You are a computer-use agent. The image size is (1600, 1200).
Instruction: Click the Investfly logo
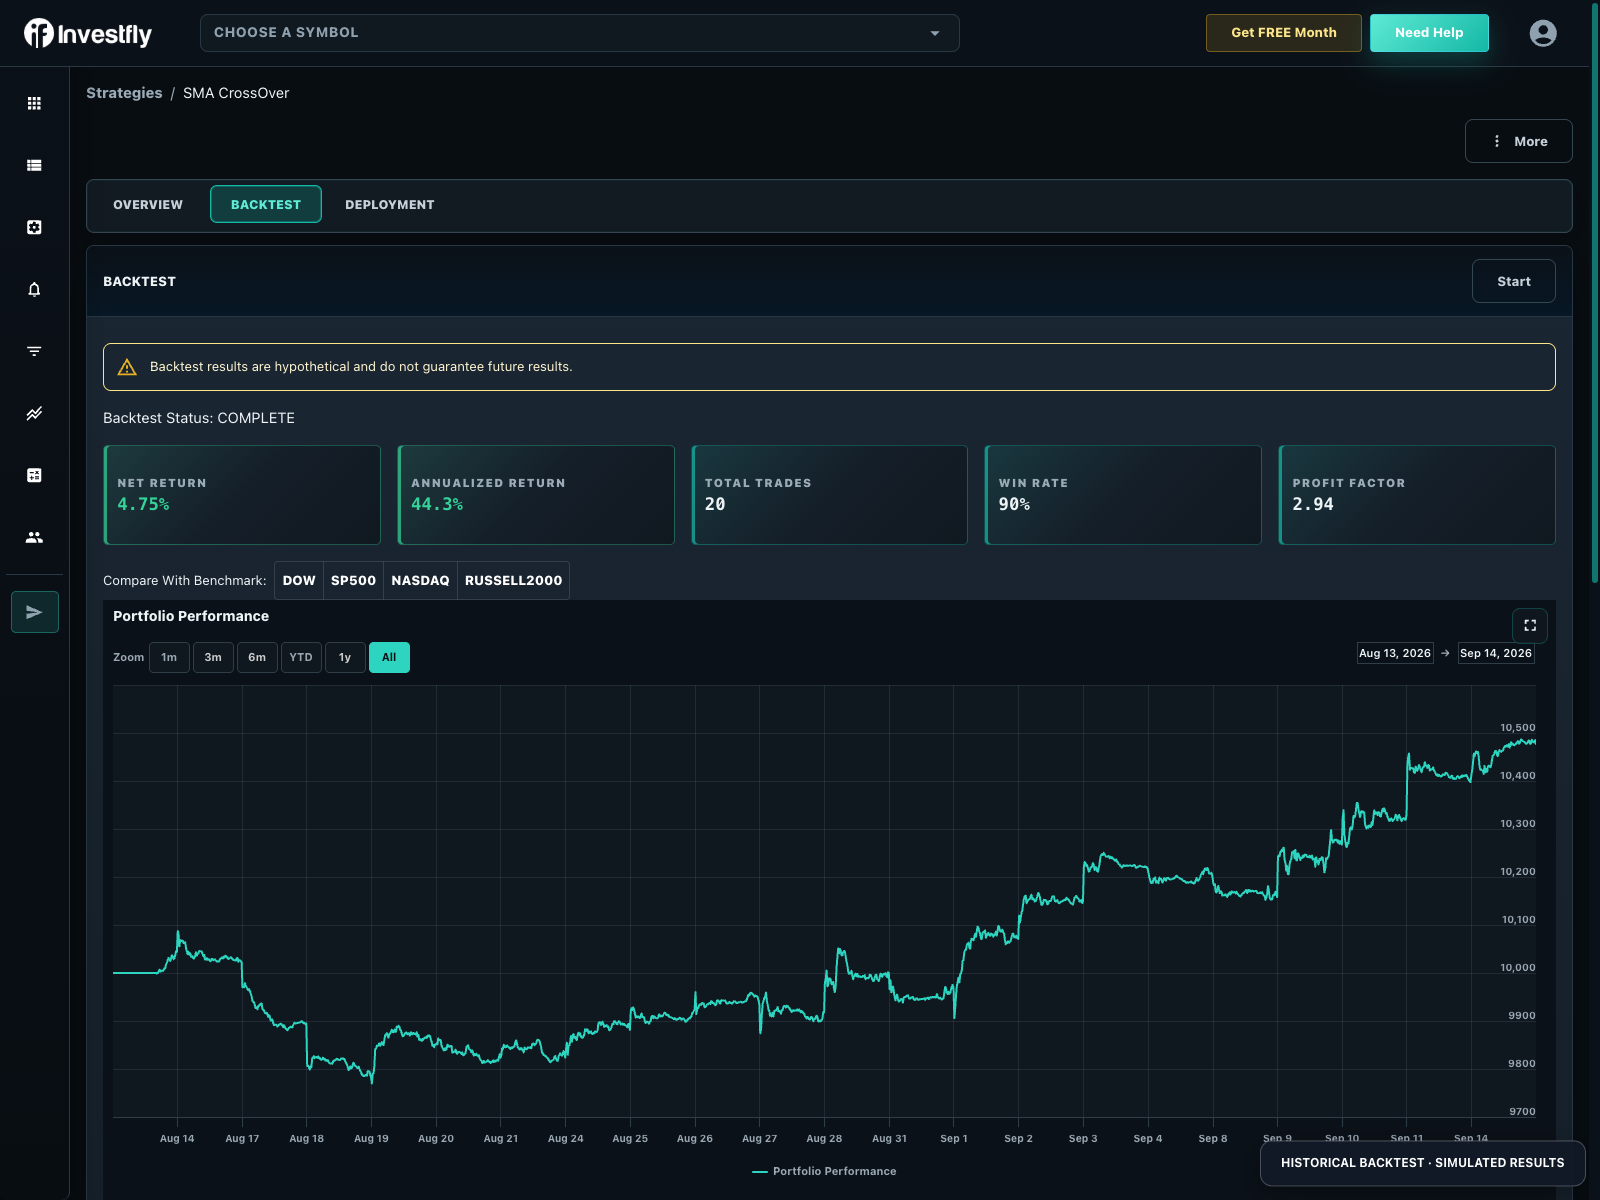click(88, 33)
